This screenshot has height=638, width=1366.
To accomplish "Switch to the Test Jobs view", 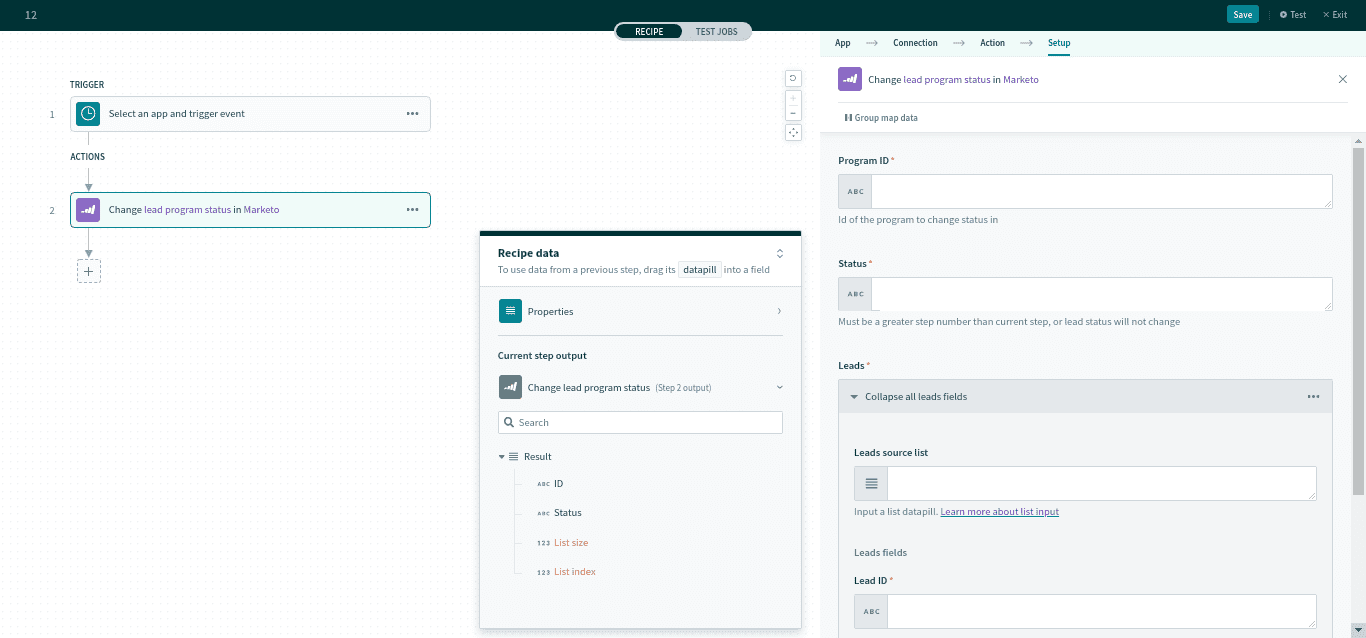I will 716,32.
